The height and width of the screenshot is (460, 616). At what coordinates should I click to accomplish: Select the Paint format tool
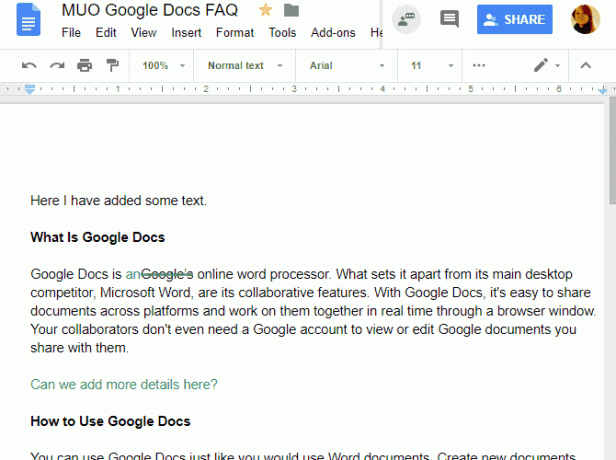point(112,65)
